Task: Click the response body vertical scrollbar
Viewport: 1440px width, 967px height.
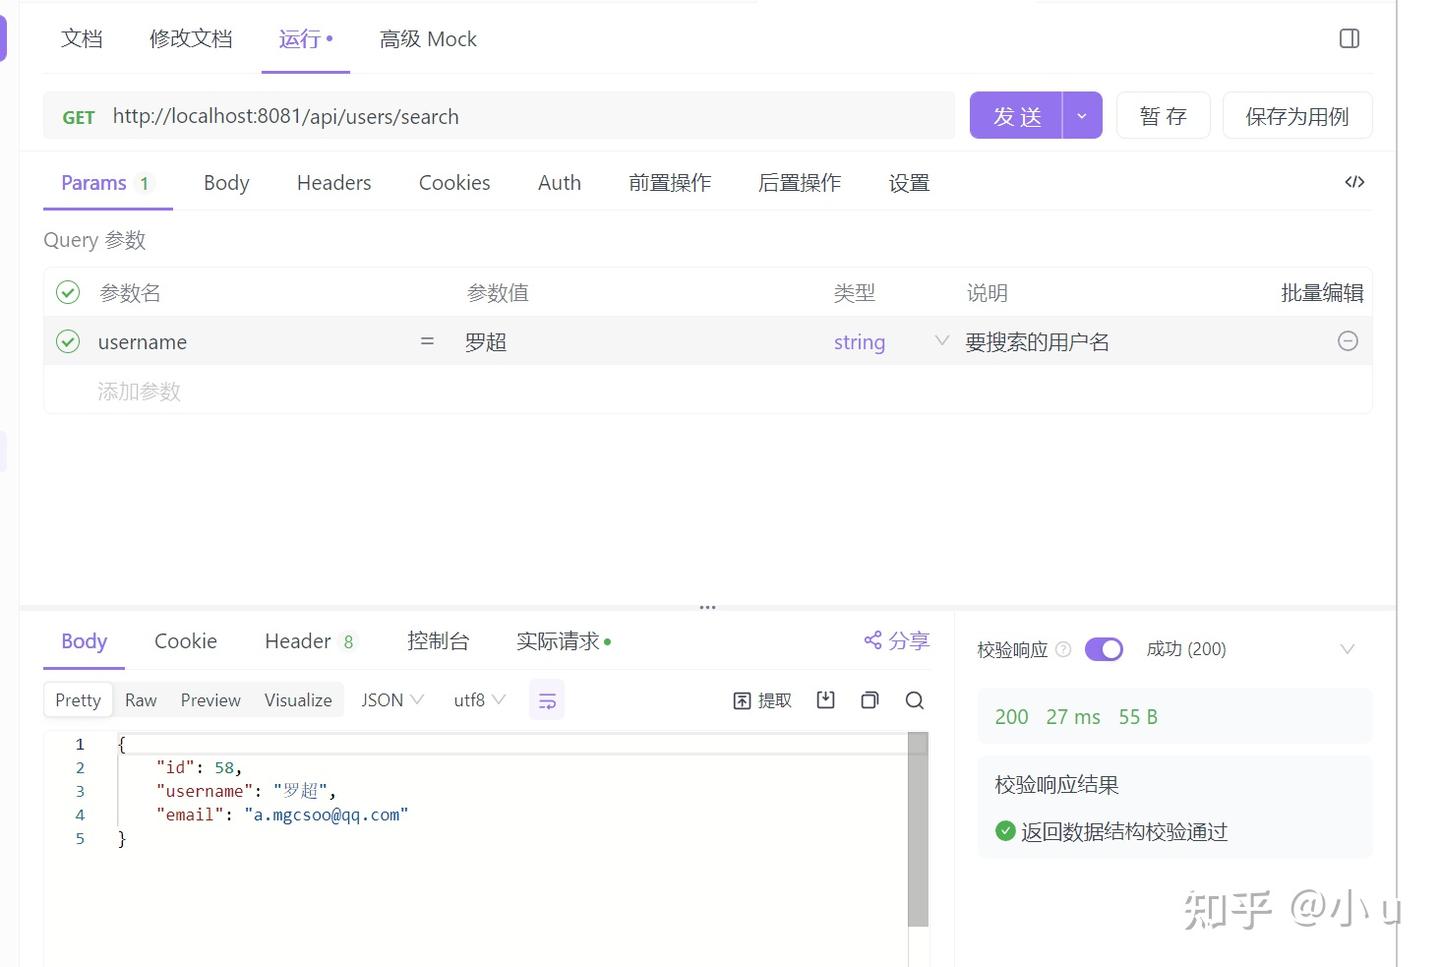Action: click(918, 829)
